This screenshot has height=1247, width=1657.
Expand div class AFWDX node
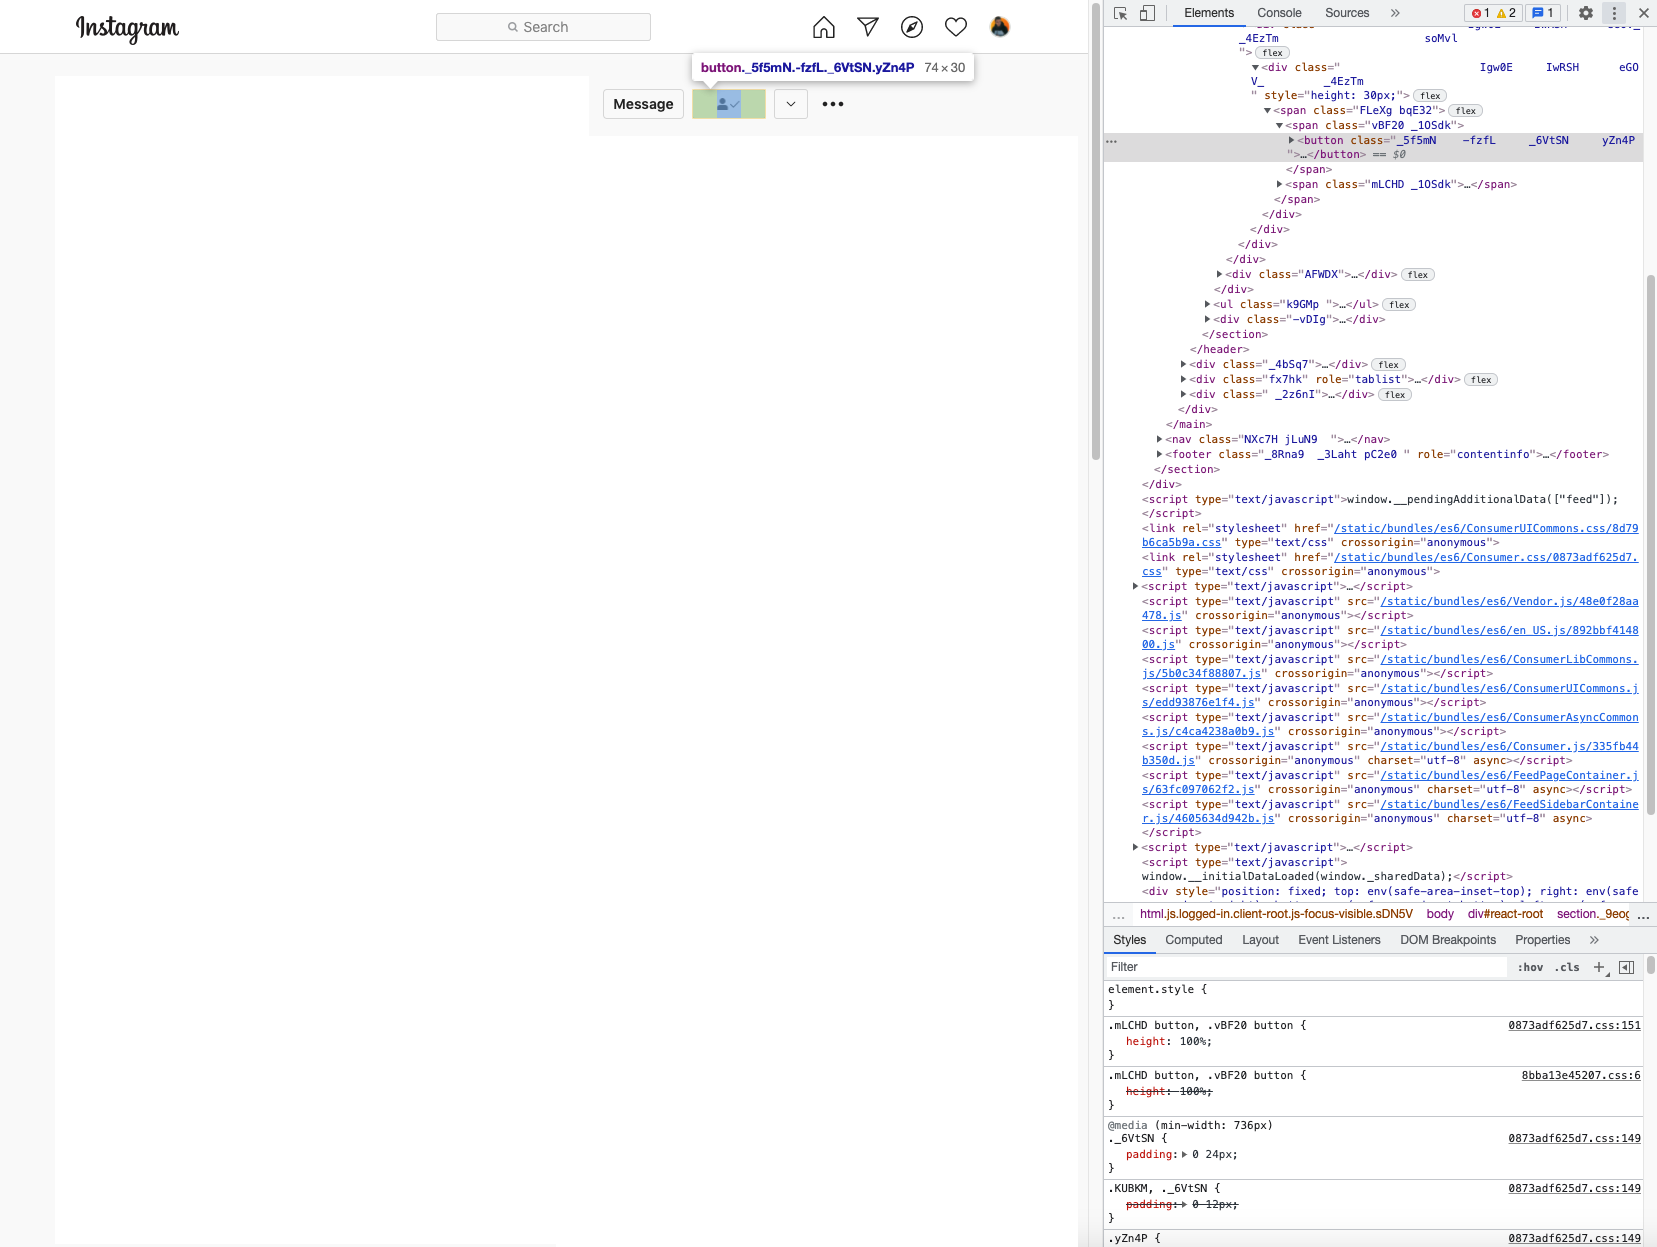click(x=1219, y=274)
